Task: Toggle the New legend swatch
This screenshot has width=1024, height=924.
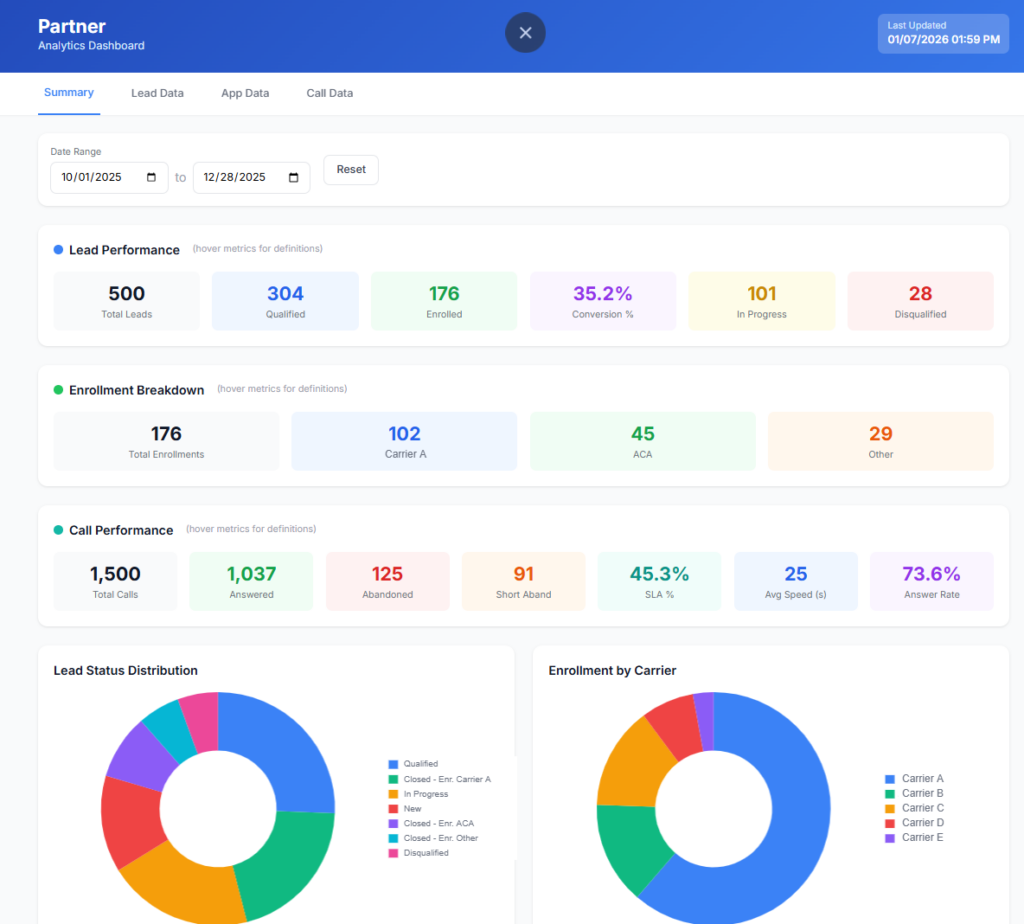Action: click(393, 808)
